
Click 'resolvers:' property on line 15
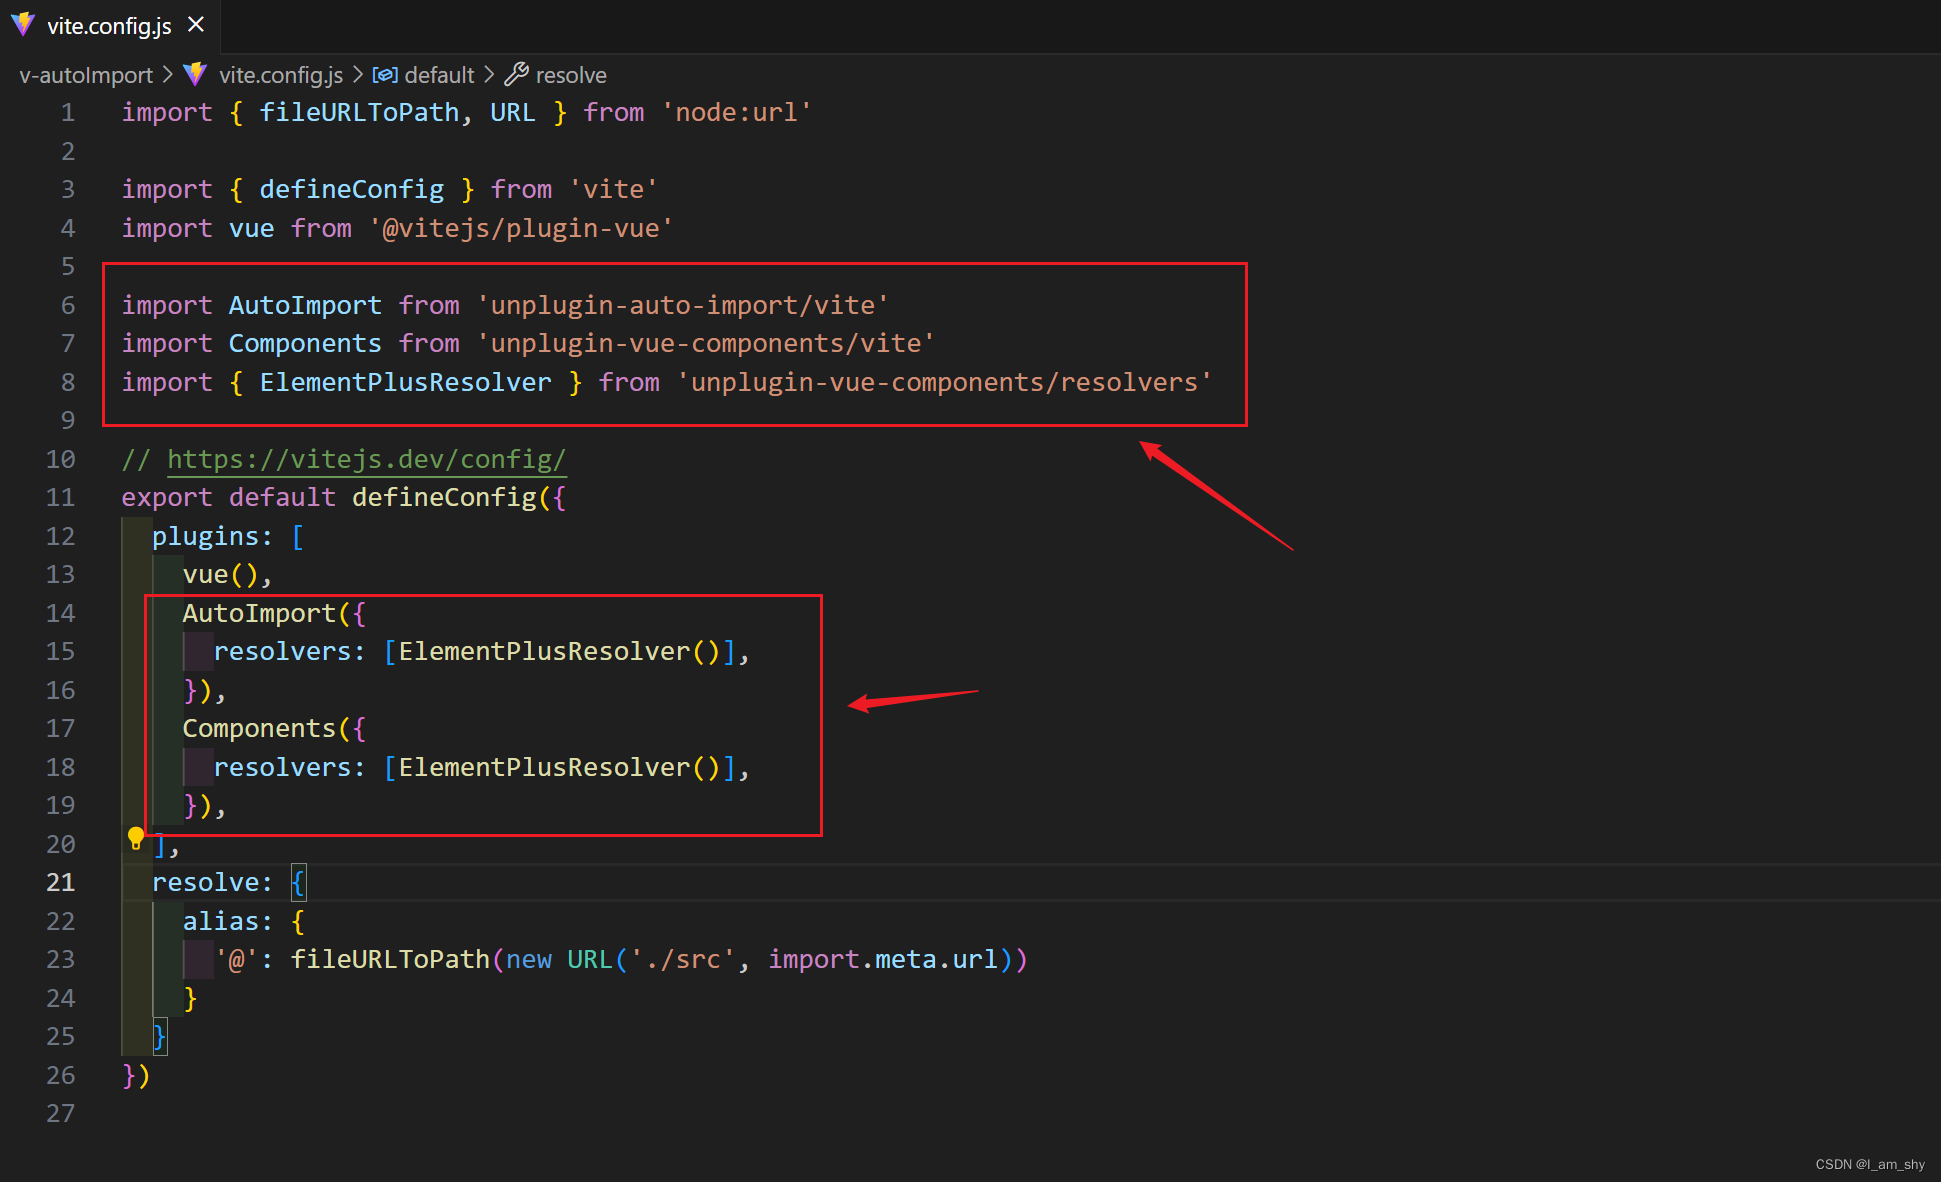(x=289, y=651)
